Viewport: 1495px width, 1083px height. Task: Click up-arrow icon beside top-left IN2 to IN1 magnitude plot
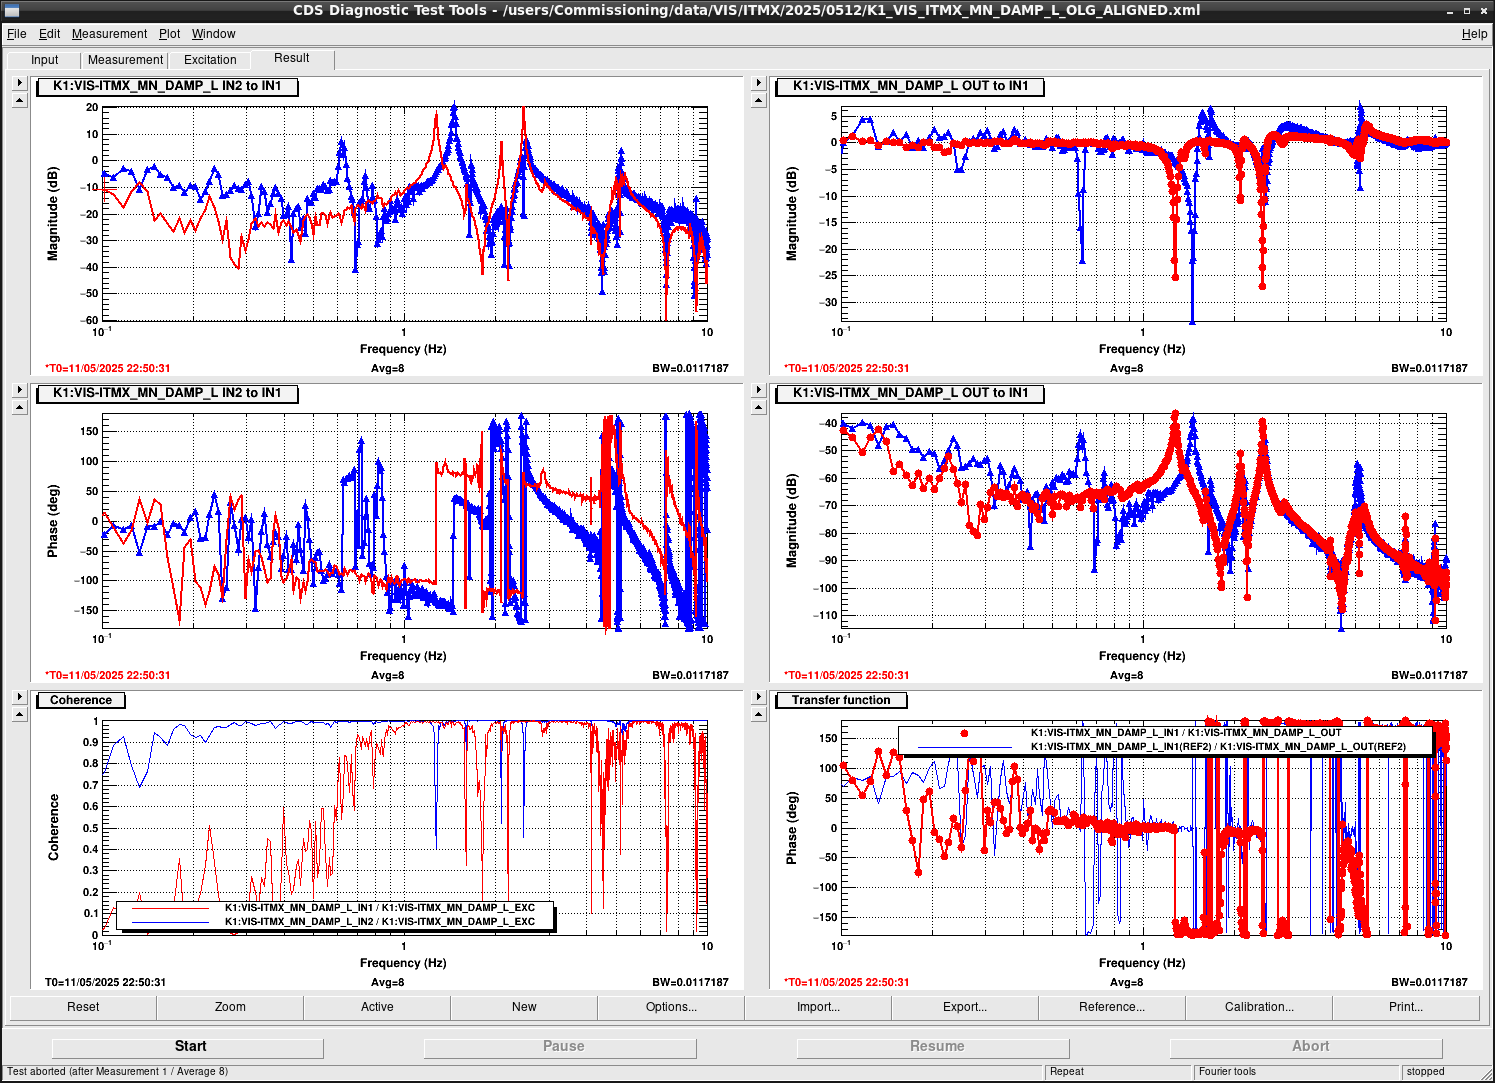coord(19,99)
